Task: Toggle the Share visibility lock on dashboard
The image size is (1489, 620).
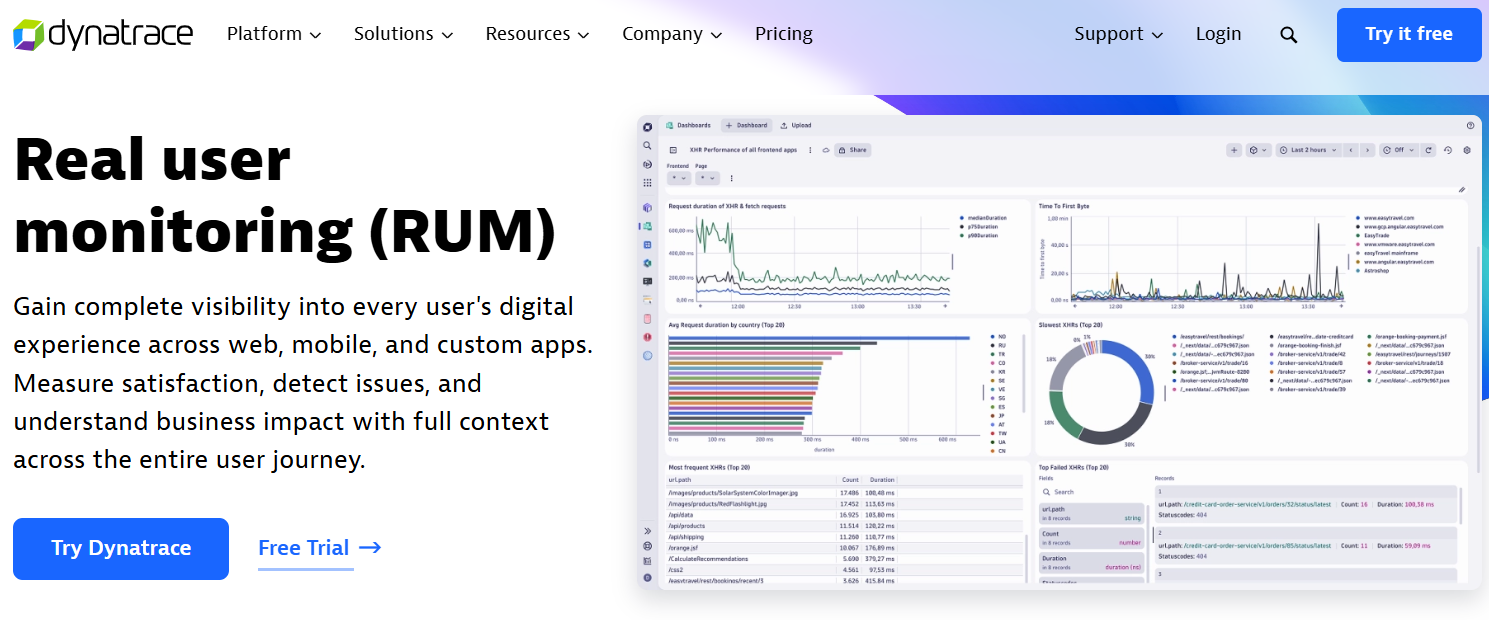Action: (841, 149)
